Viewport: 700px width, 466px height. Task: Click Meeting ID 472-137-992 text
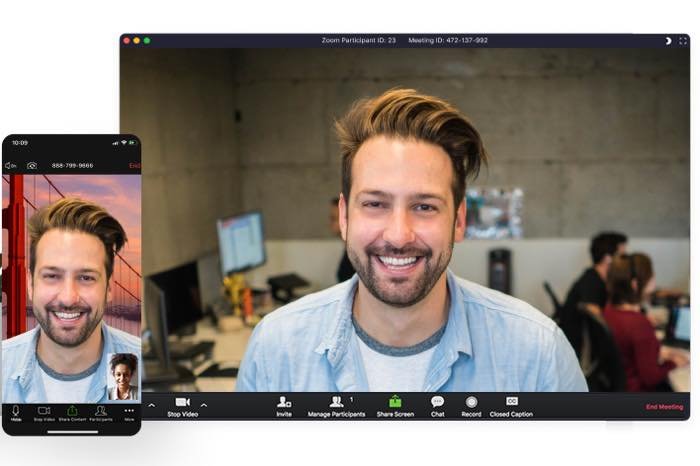448,40
